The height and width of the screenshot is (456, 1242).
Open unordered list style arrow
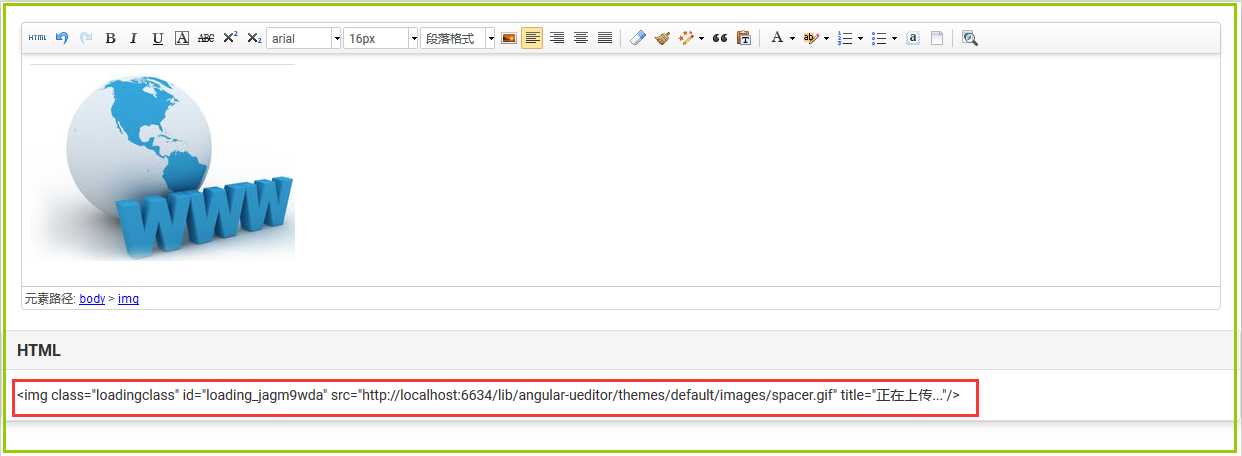pos(894,38)
